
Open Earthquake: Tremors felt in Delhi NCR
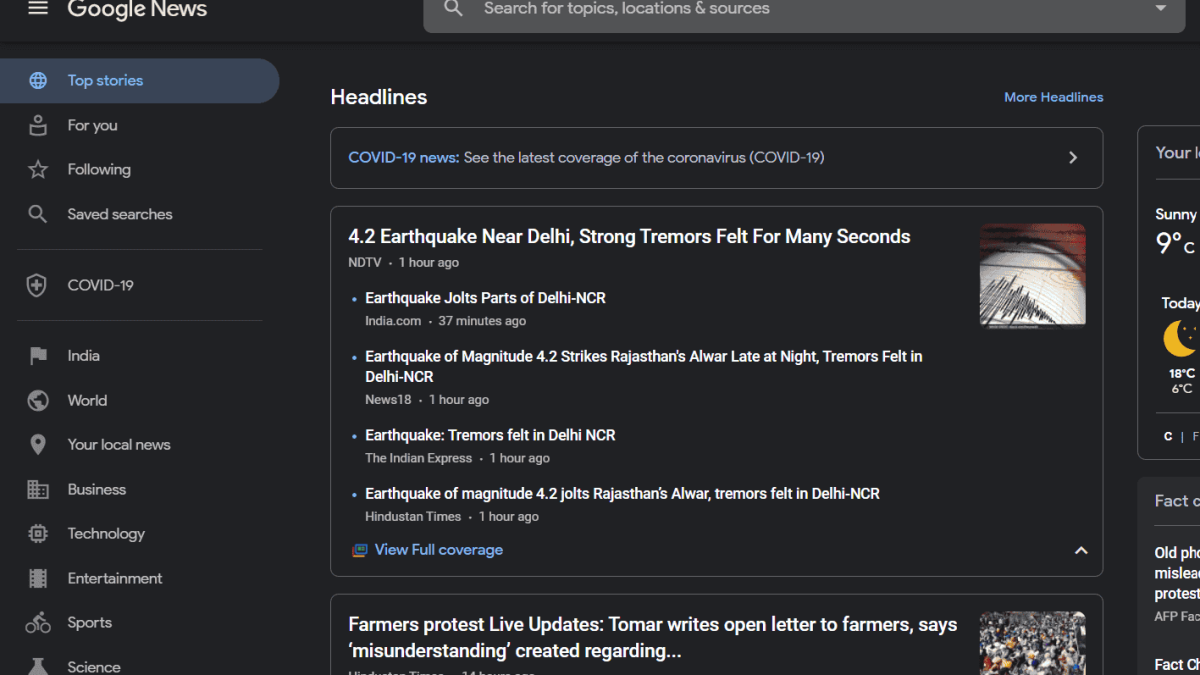point(490,435)
